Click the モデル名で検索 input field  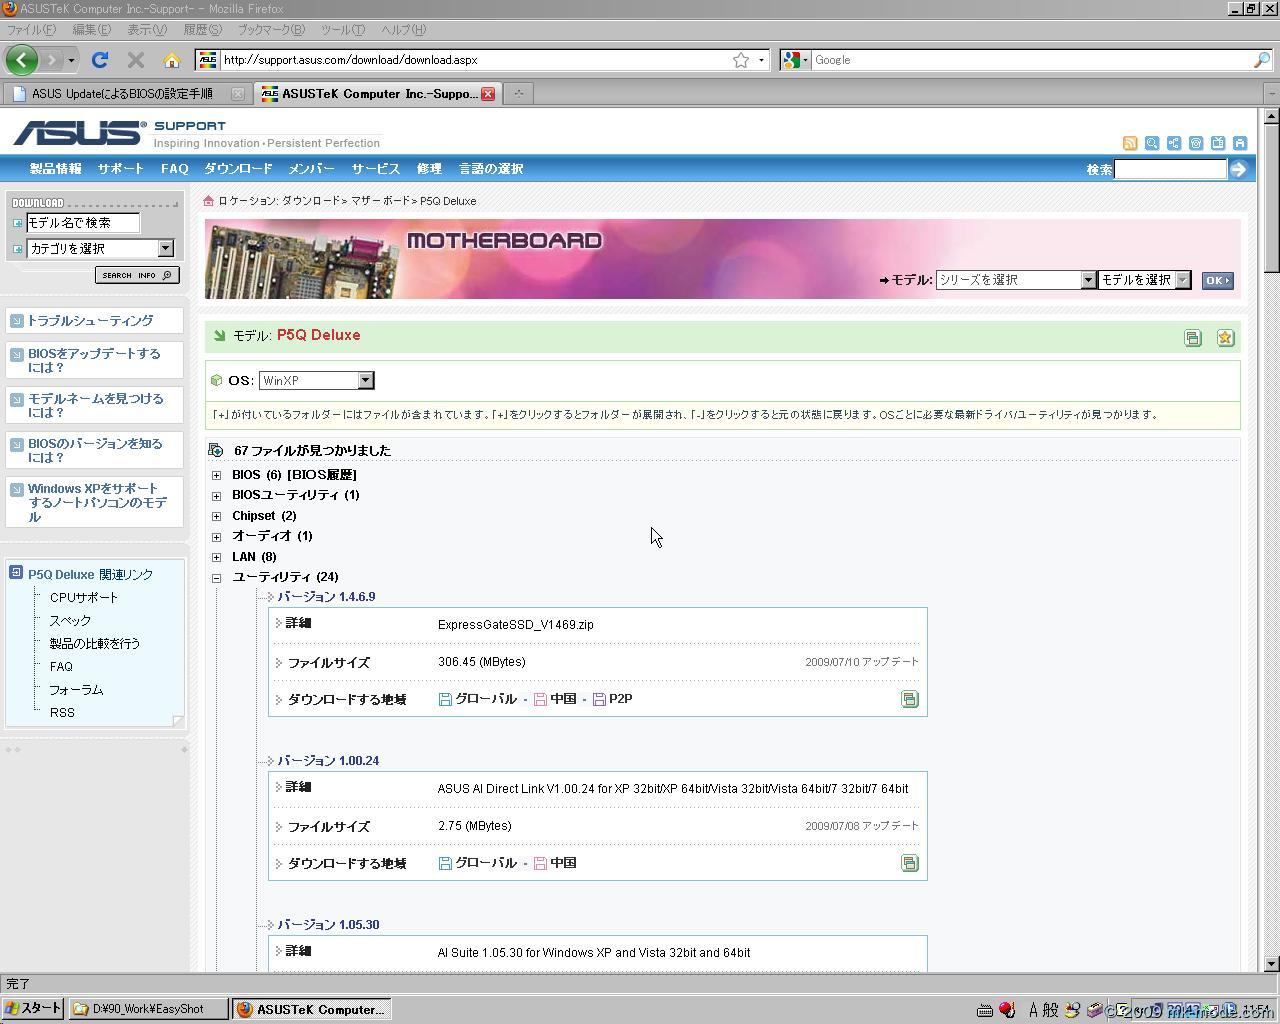click(82, 223)
